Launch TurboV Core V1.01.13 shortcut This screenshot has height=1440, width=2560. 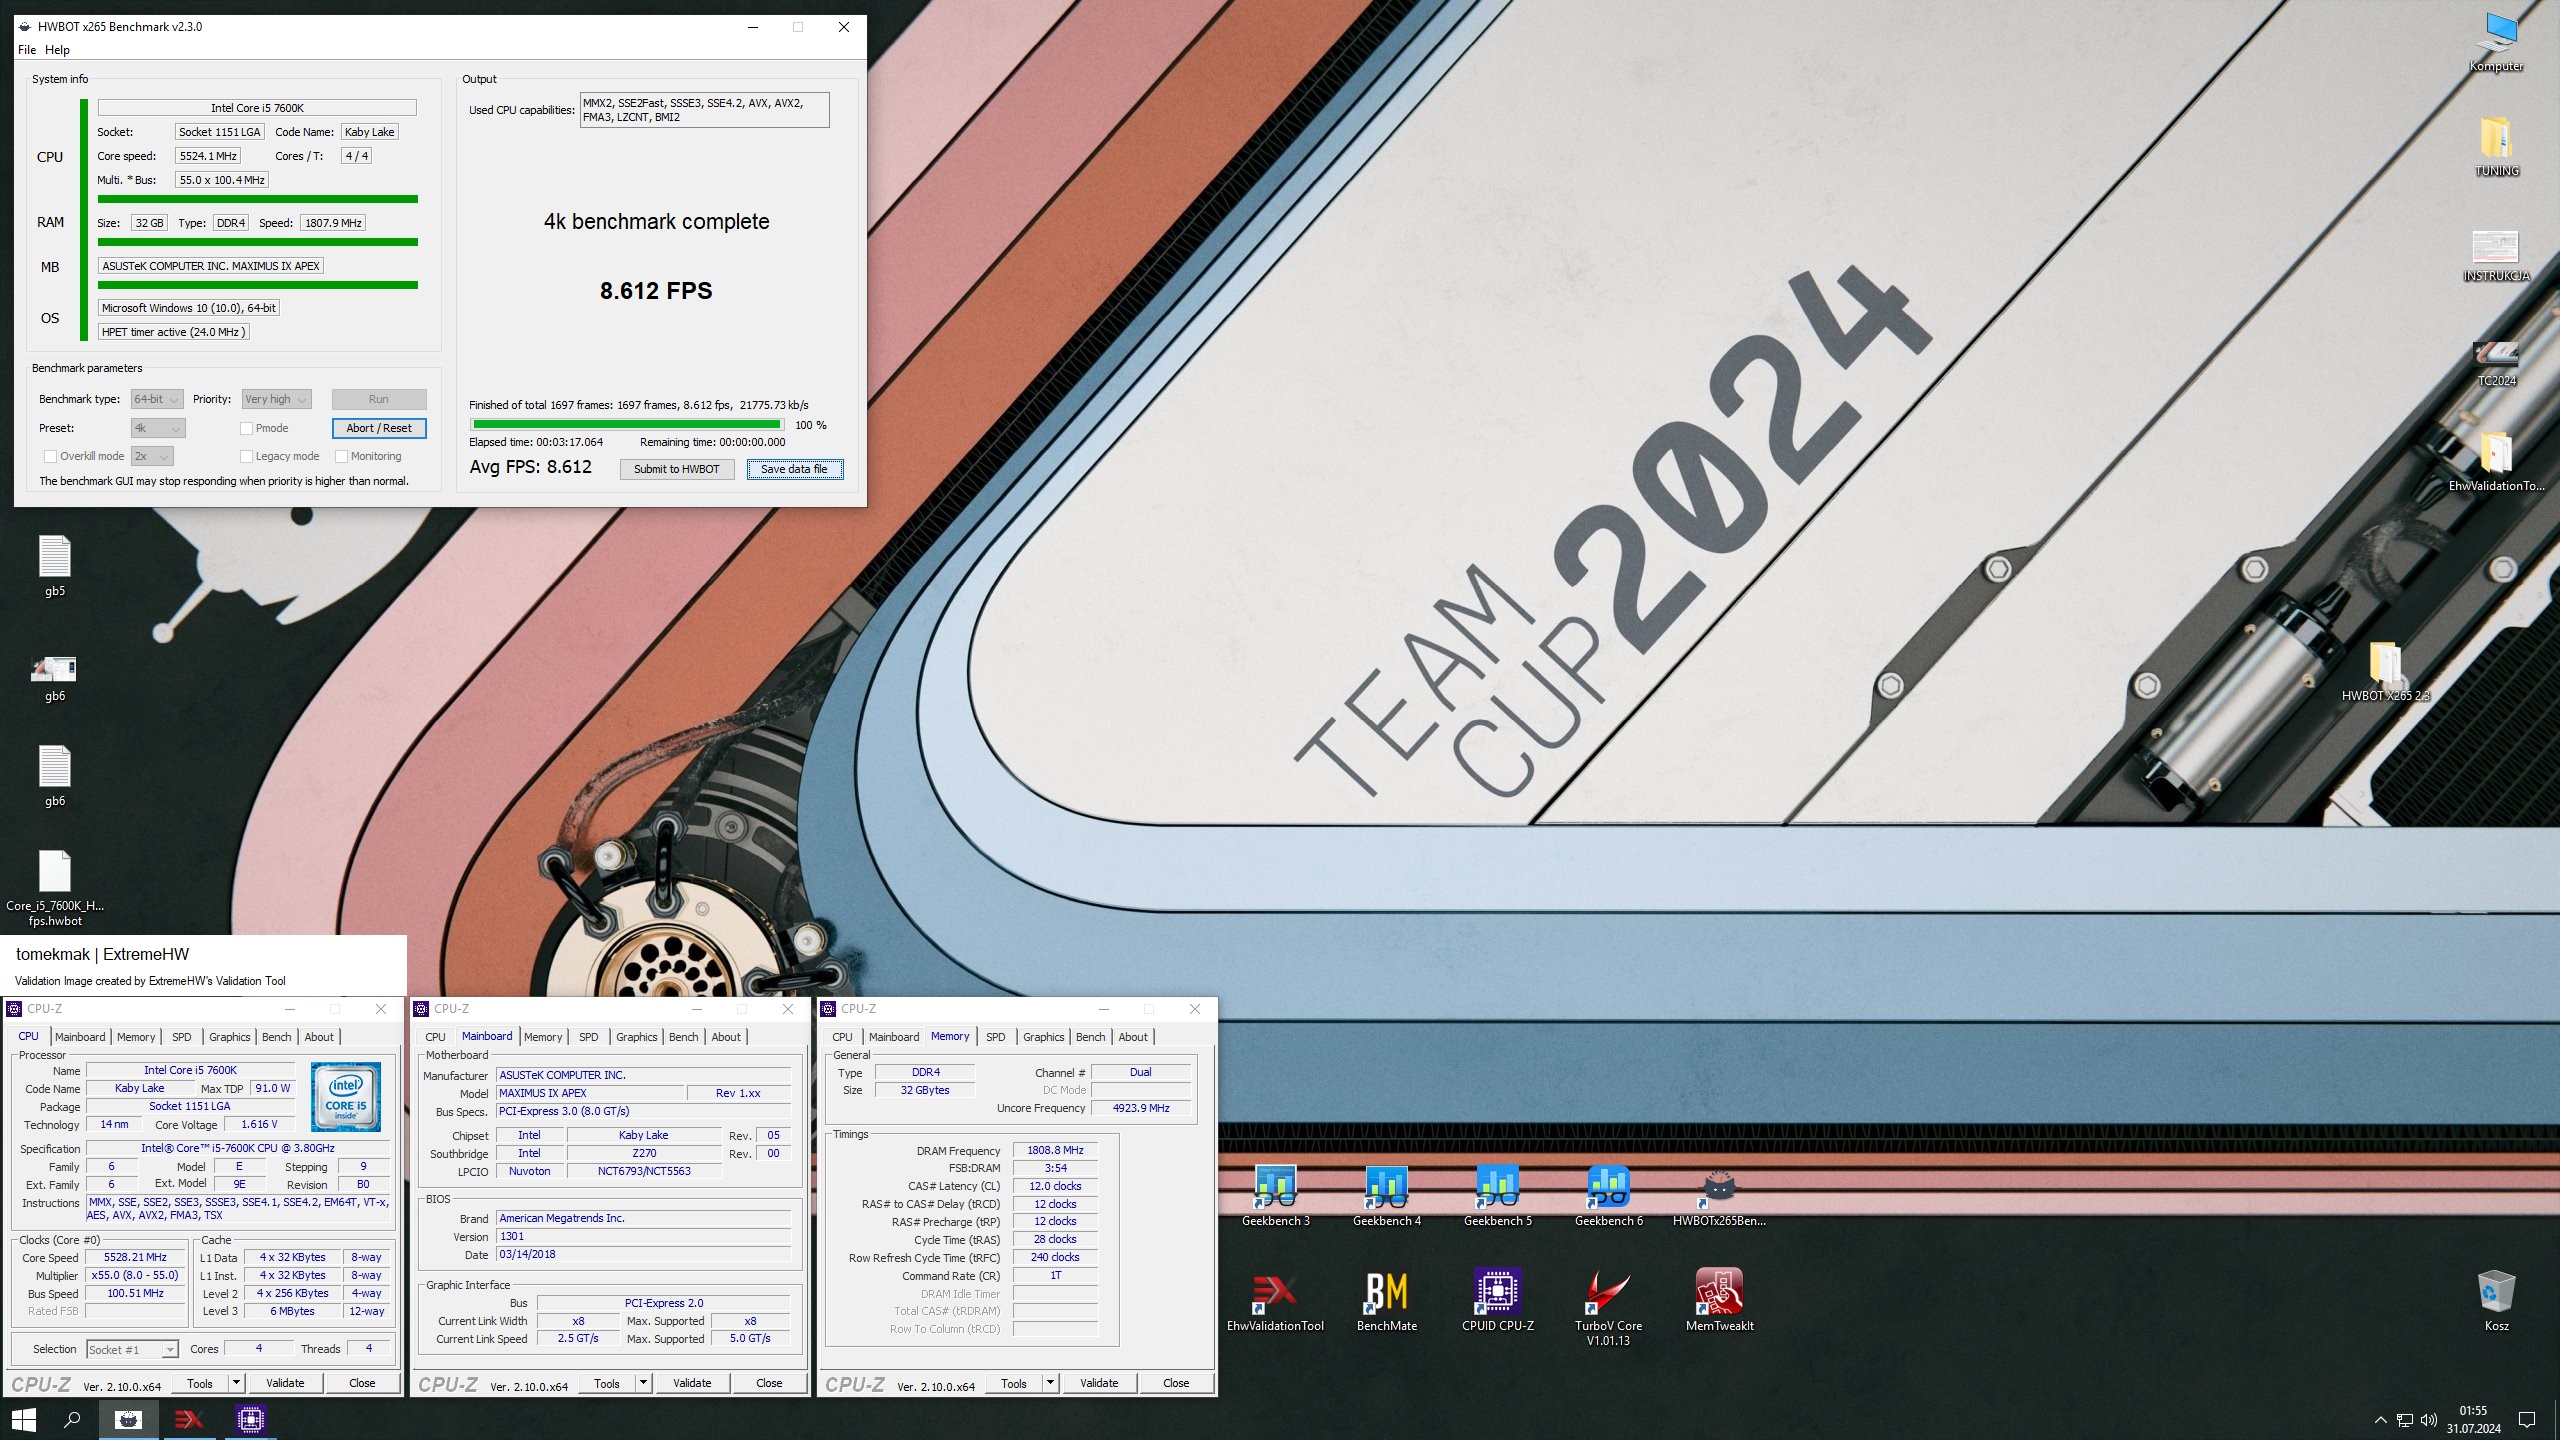pyautogui.click(x=1609, y=1308)
